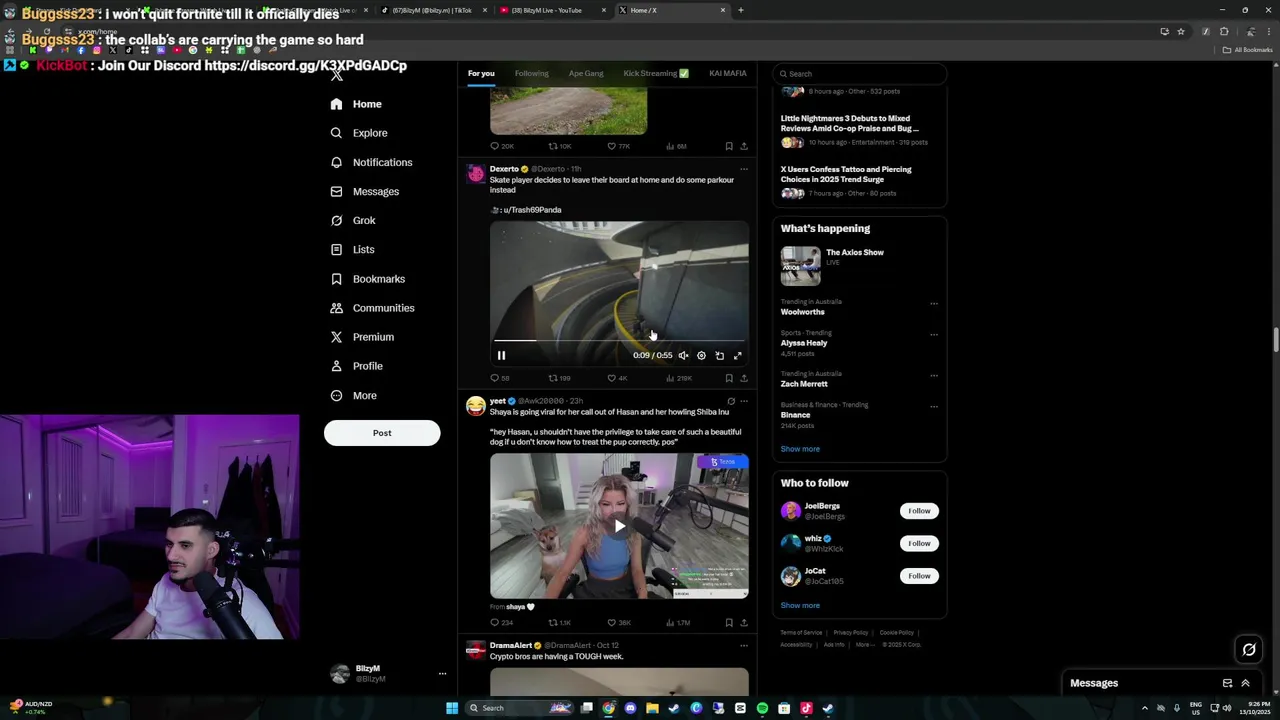
Task: Follow whiz
Action: pyautogui.click(x=919, y=543)
